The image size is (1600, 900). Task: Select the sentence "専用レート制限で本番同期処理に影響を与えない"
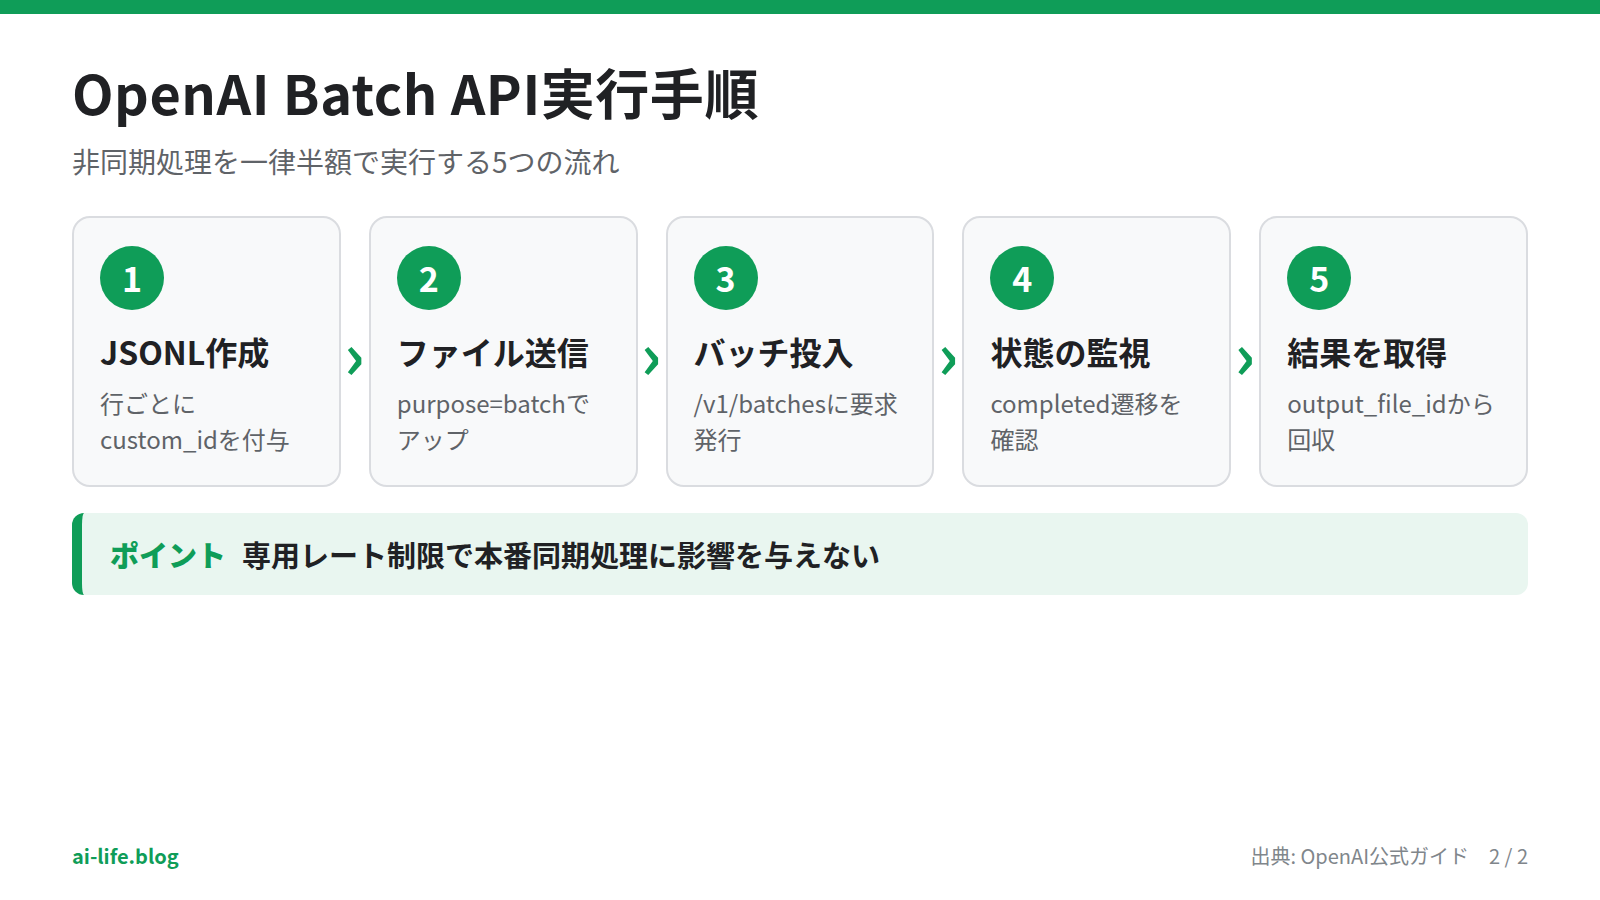point(561,555)
